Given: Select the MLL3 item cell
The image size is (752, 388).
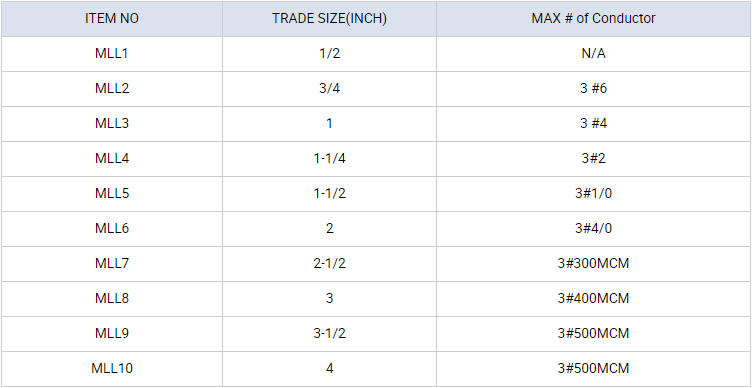Looking at the screenshot, I should 112,124.
